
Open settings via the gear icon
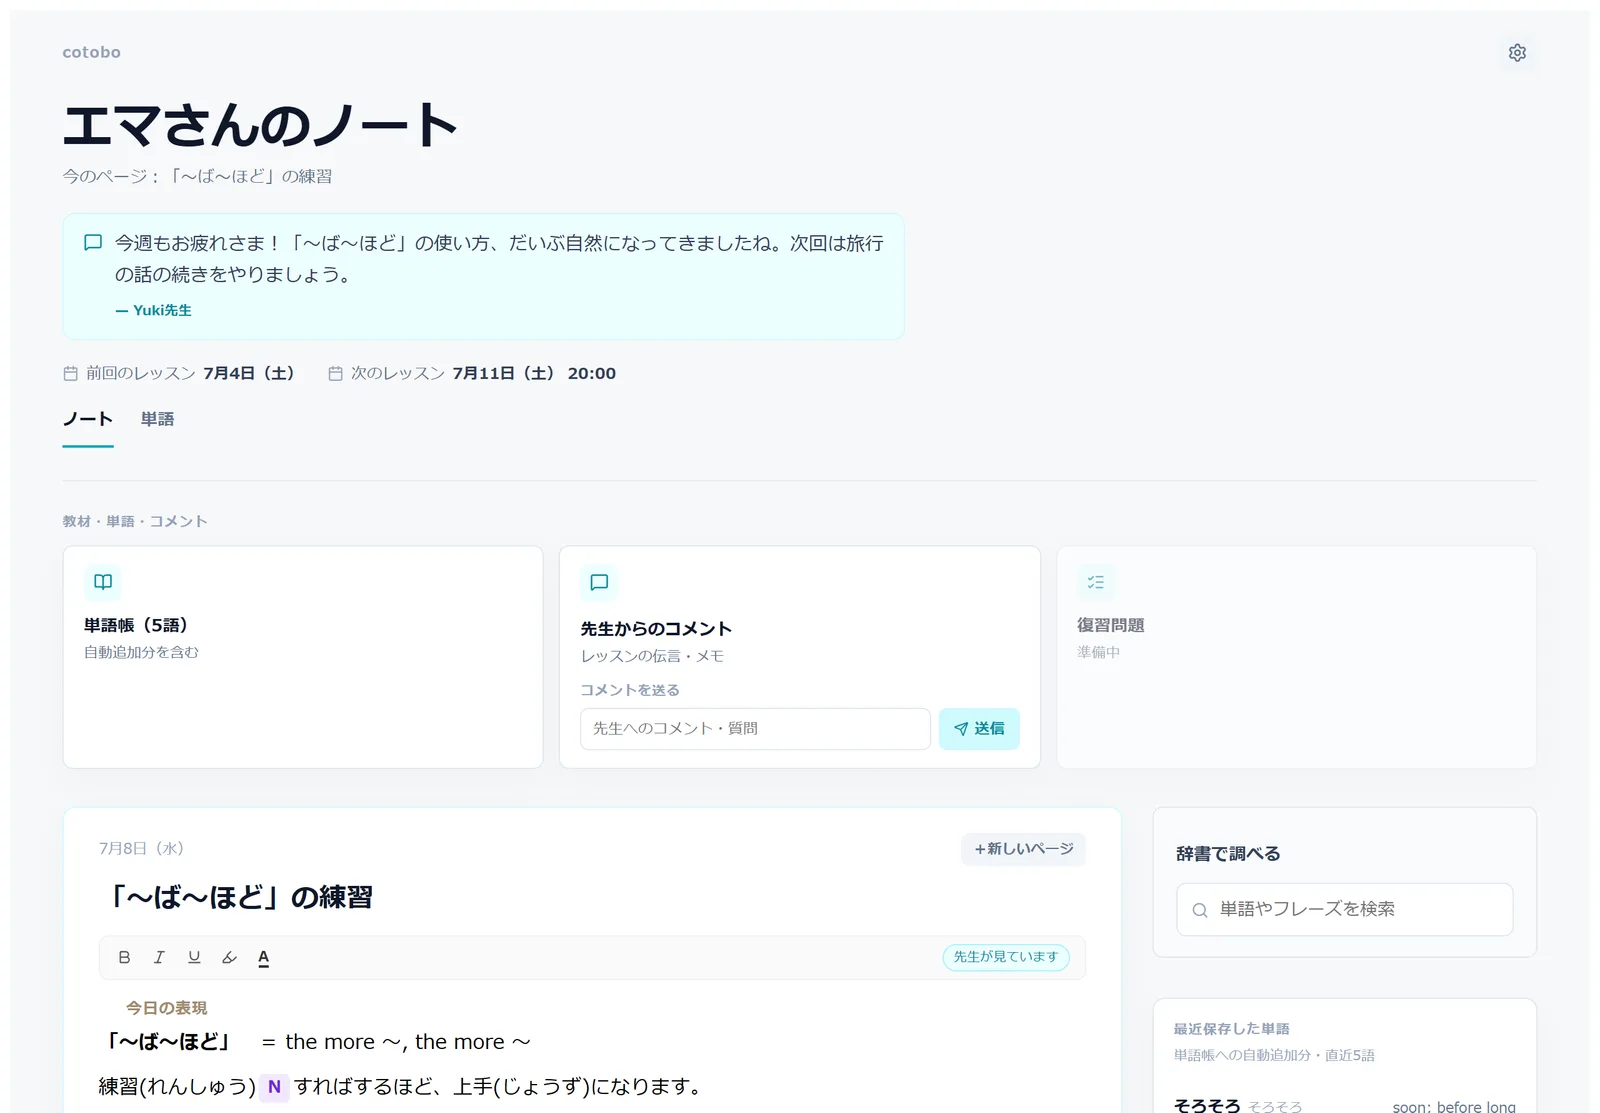coord(1517,53)
